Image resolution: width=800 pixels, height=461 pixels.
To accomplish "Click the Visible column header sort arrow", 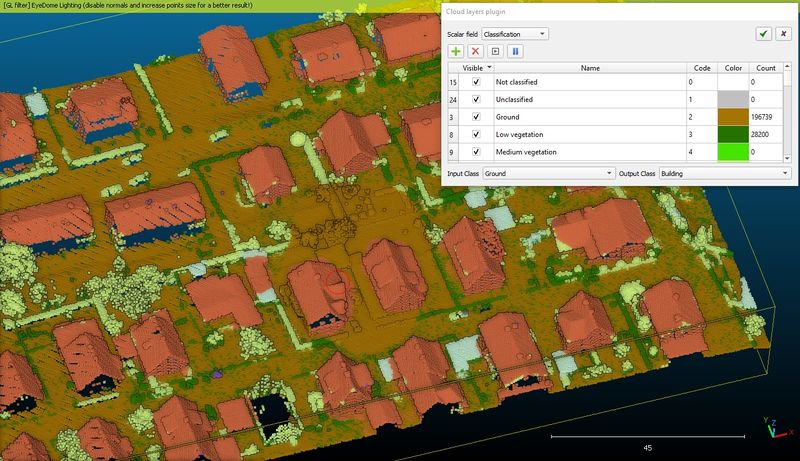I will point(489,67).
